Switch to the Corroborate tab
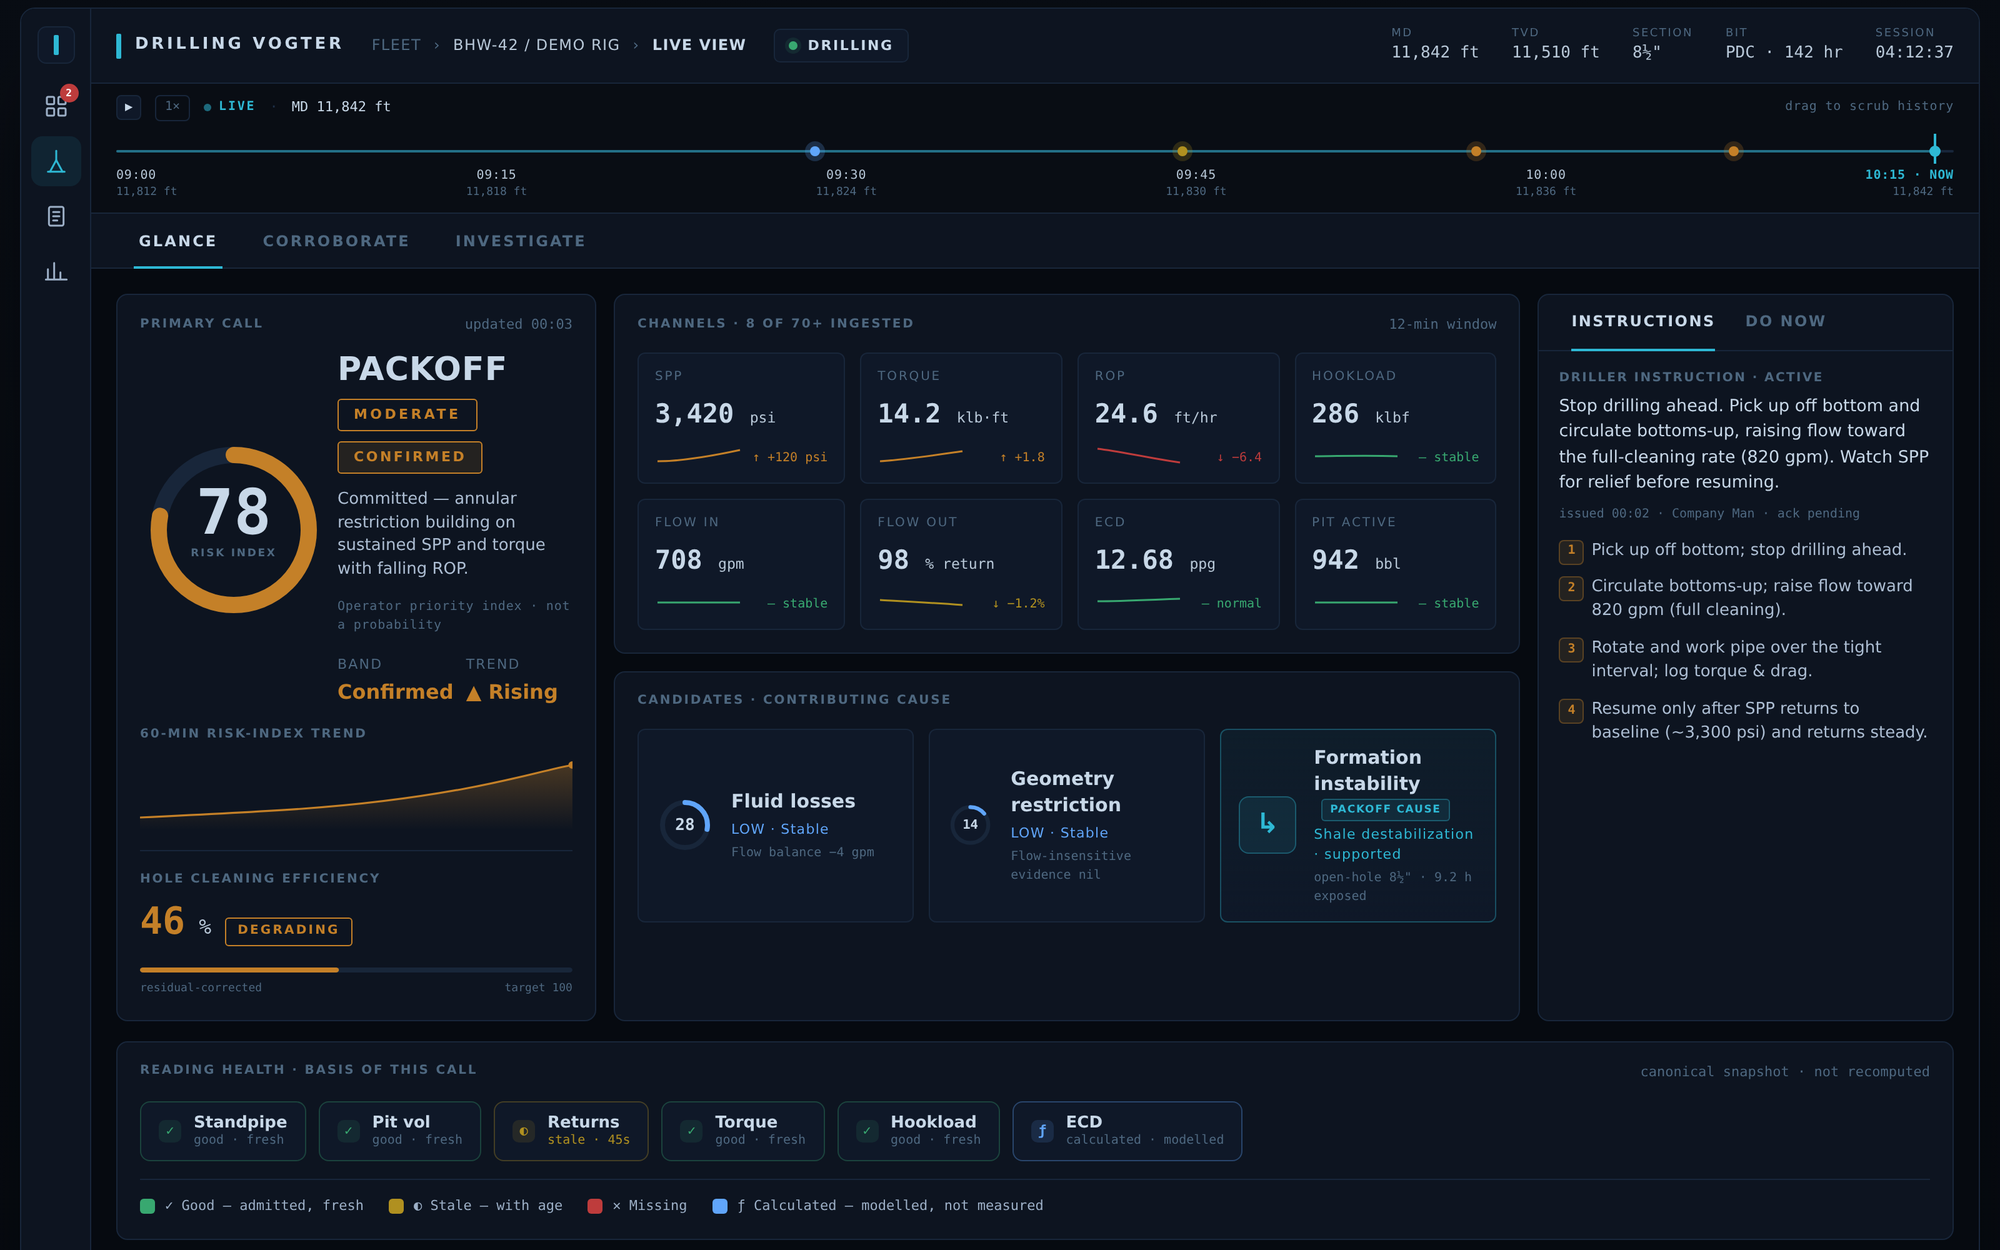The height and width of the screenshot is (1250, 2000). (336, 241)
